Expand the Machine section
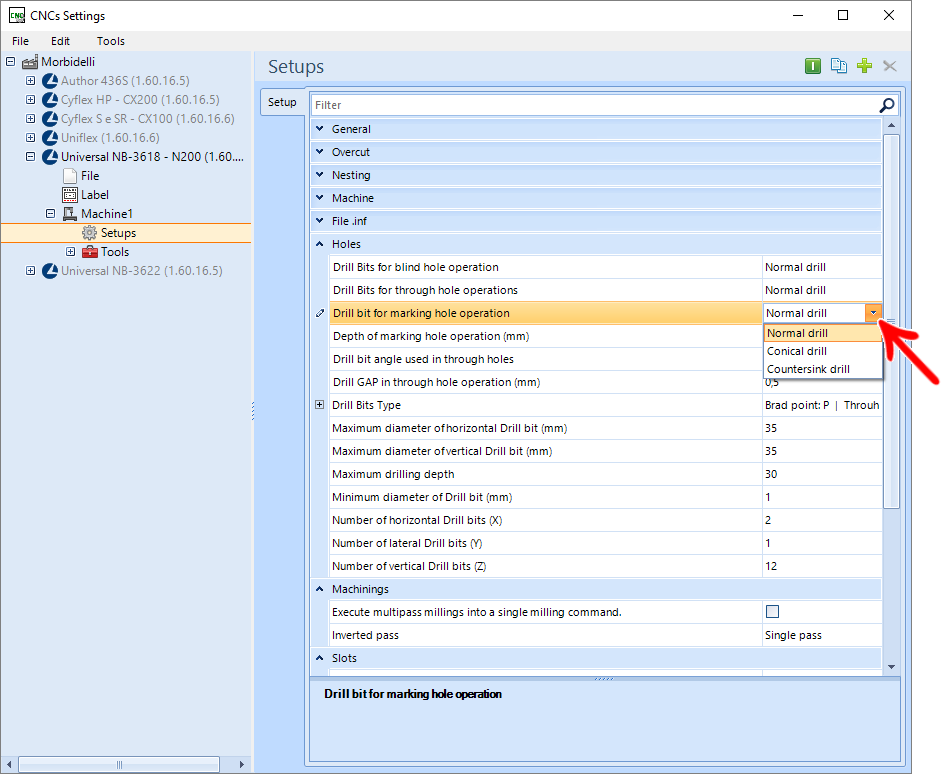Viewport: 946px width, 774px height. [x=320, y=198]
